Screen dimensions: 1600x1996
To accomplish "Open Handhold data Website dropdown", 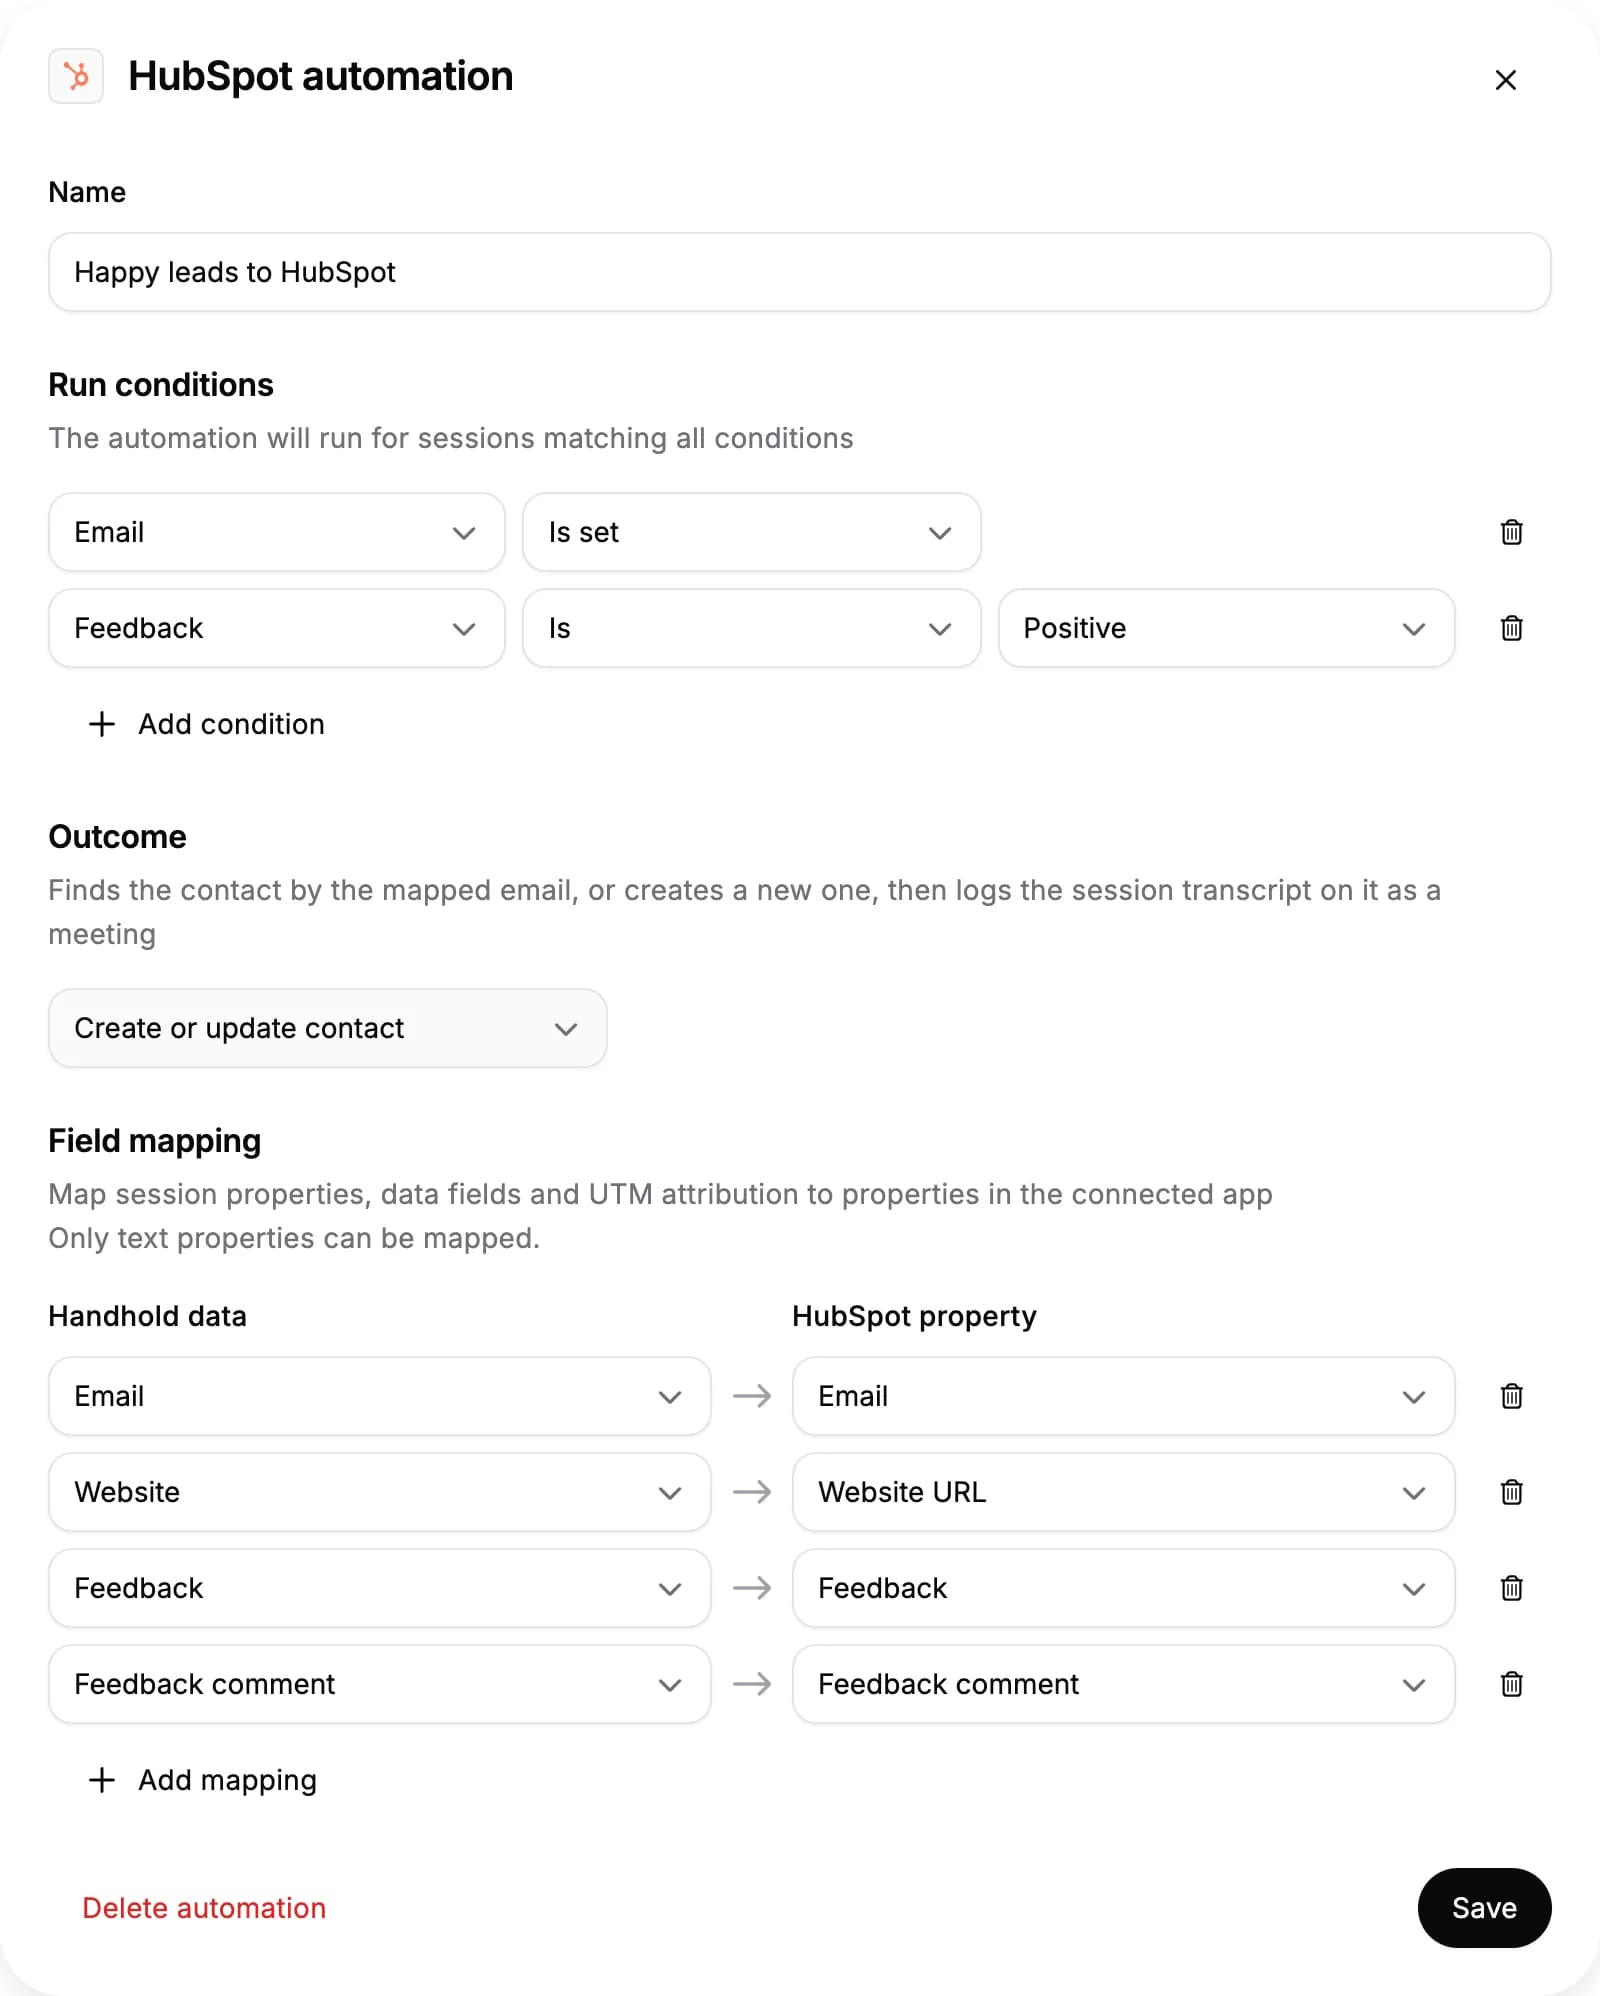I will coord(380,1492).
